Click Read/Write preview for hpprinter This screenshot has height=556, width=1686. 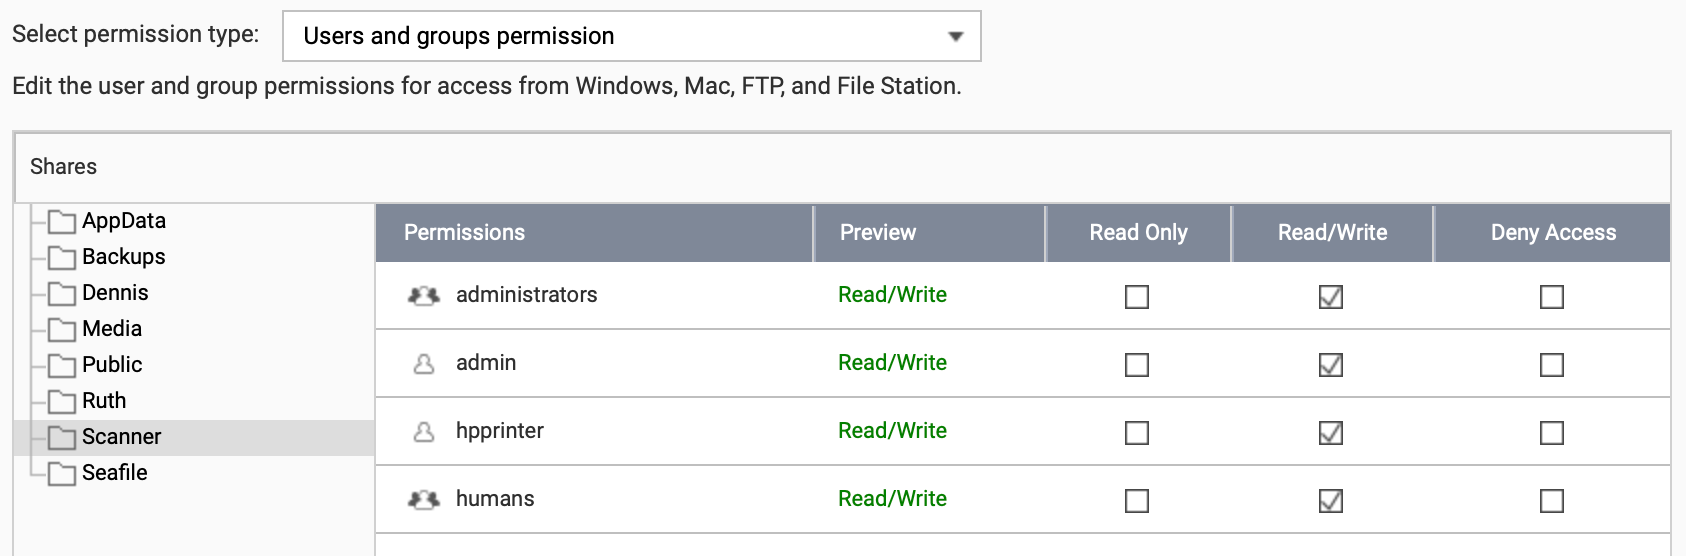892,431
